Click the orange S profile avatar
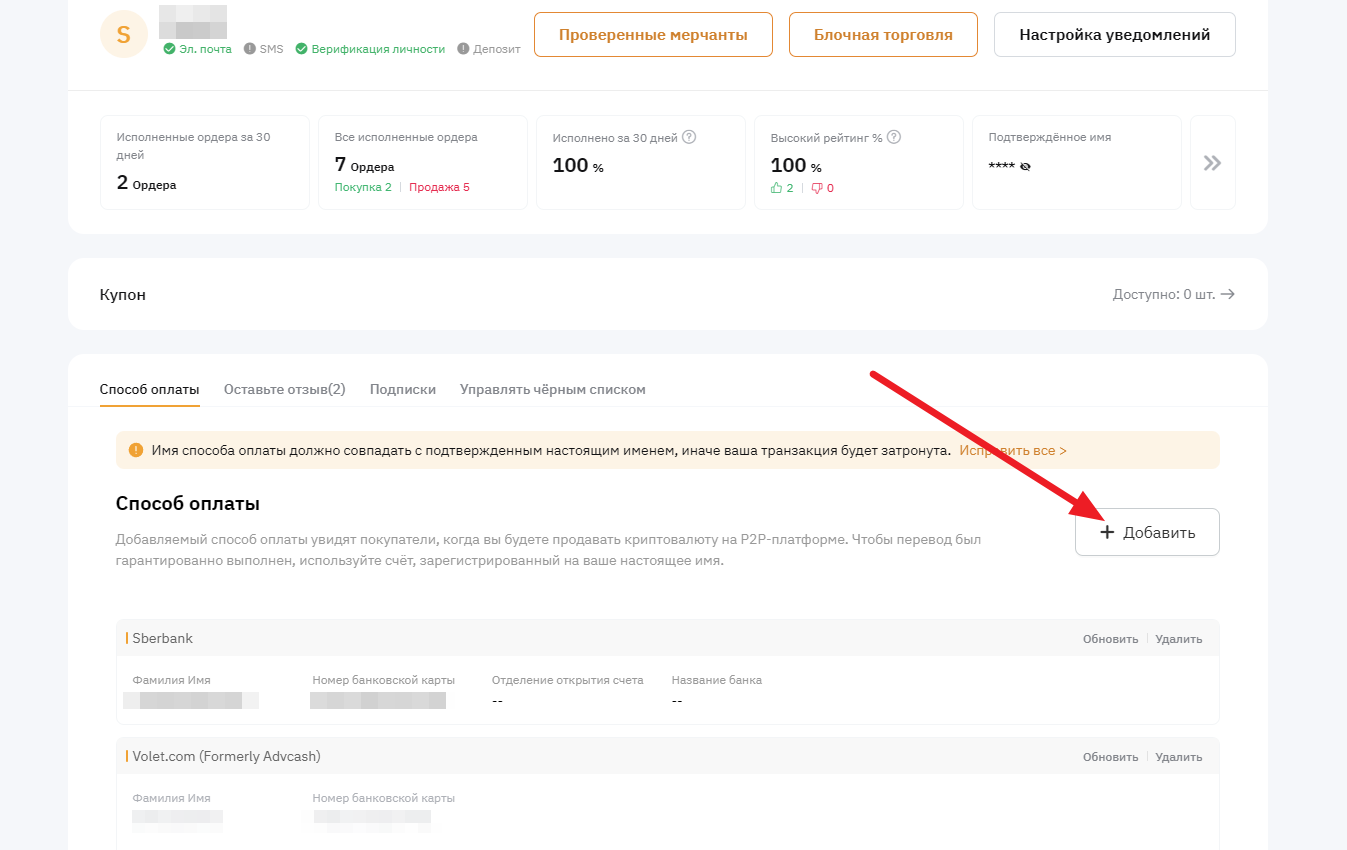Screen dimensions: 1347x850 124,34
